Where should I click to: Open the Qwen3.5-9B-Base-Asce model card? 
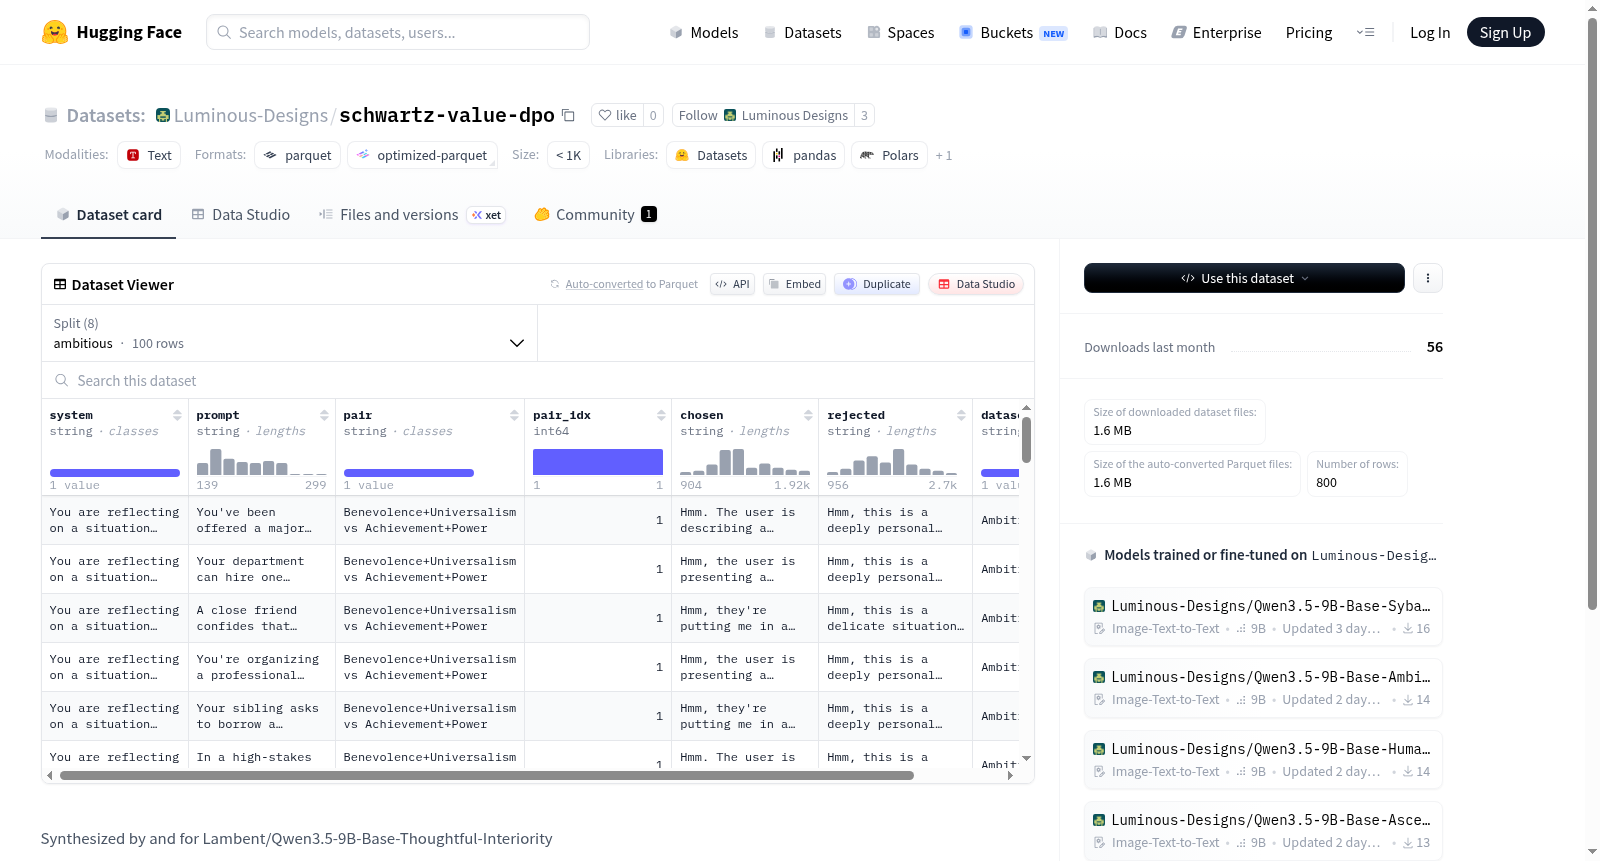tap(1264, 831)
